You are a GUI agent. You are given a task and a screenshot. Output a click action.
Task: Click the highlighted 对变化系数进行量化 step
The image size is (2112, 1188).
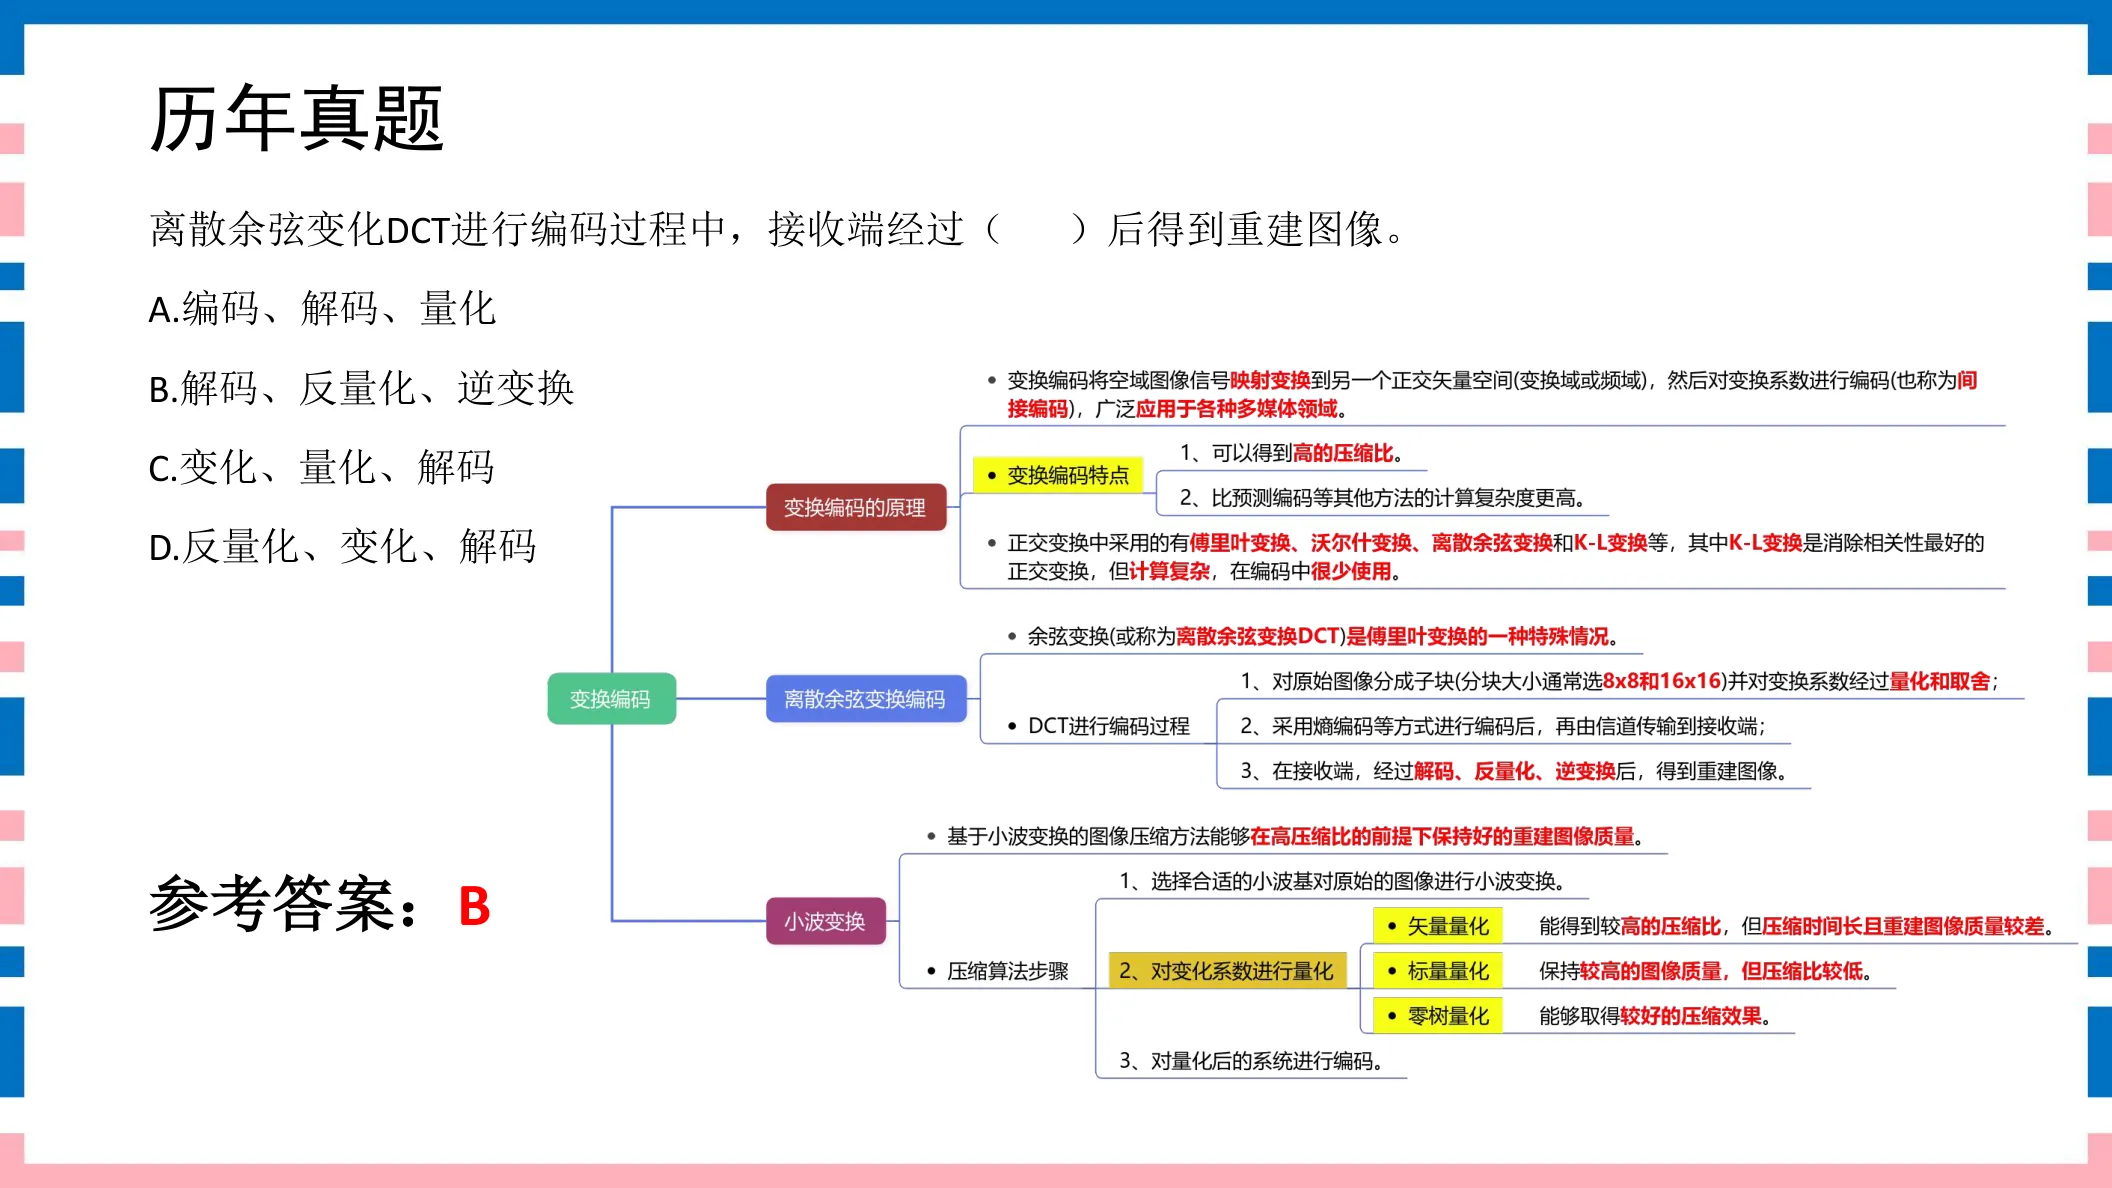1227,971
